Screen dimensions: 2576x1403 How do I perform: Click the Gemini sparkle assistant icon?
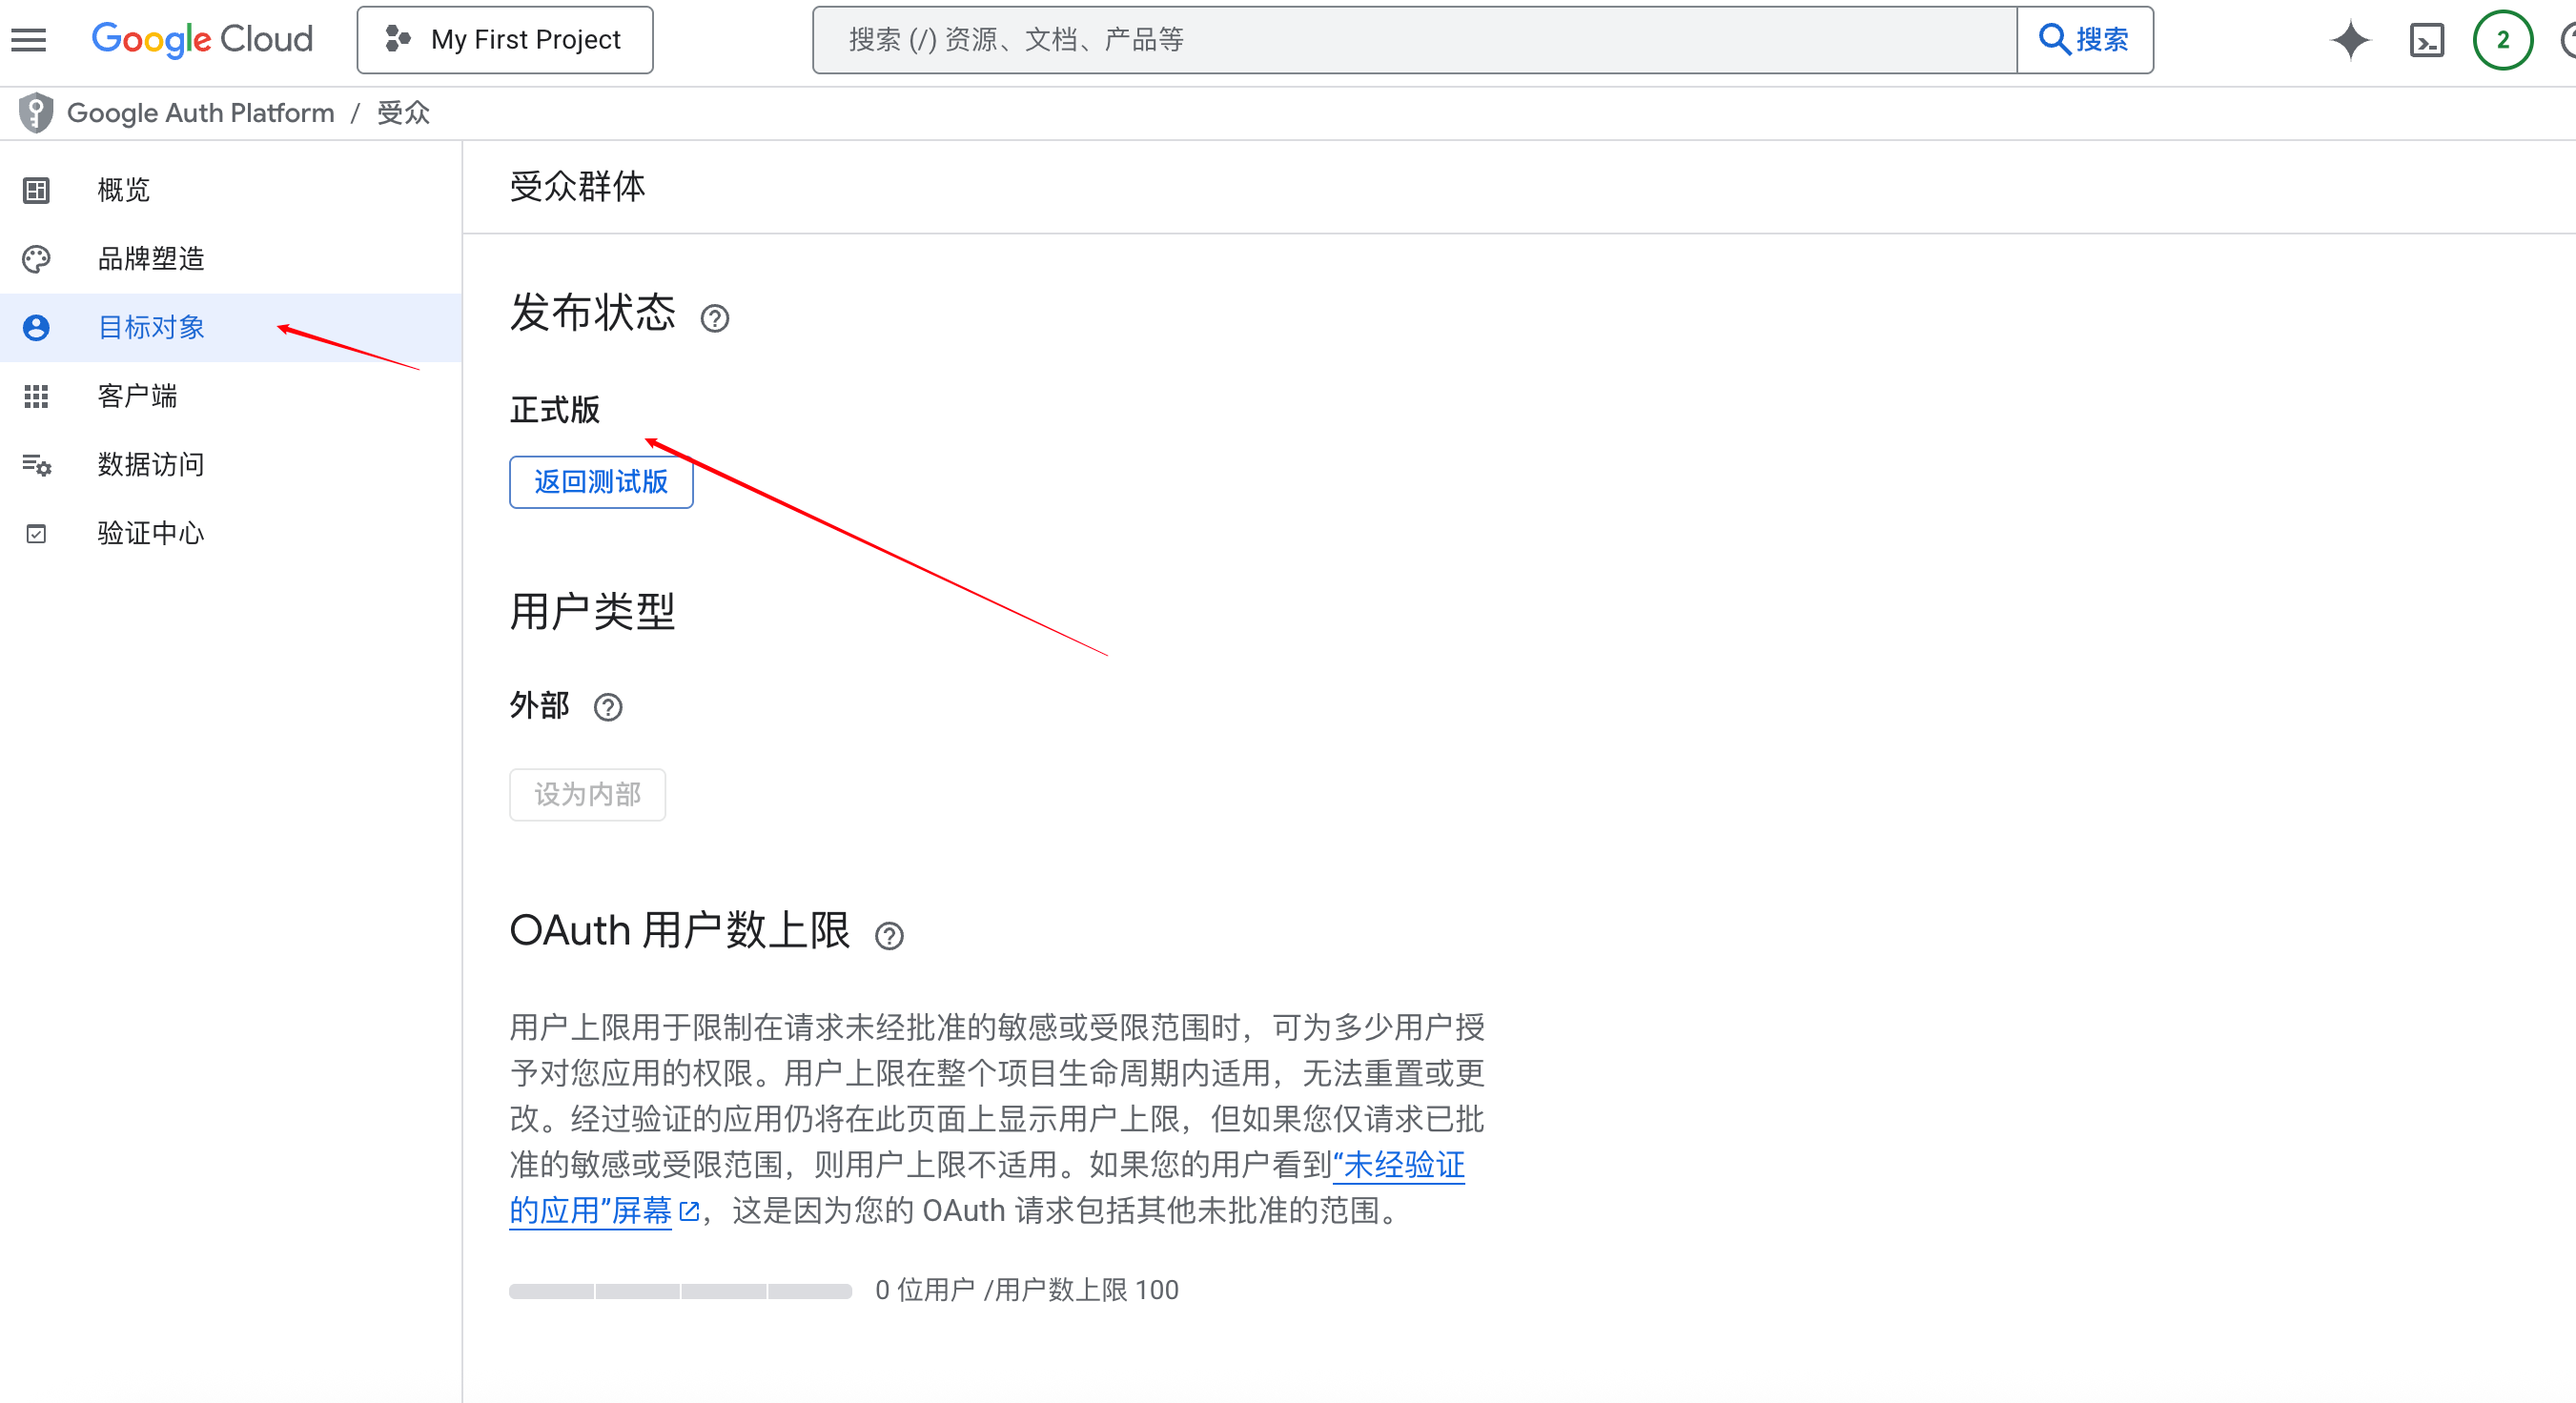[x=2350, y=40]
